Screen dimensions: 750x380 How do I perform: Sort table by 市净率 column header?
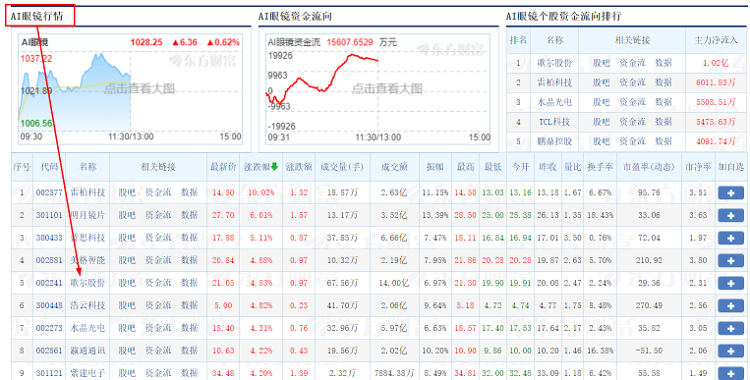point(698,167)
